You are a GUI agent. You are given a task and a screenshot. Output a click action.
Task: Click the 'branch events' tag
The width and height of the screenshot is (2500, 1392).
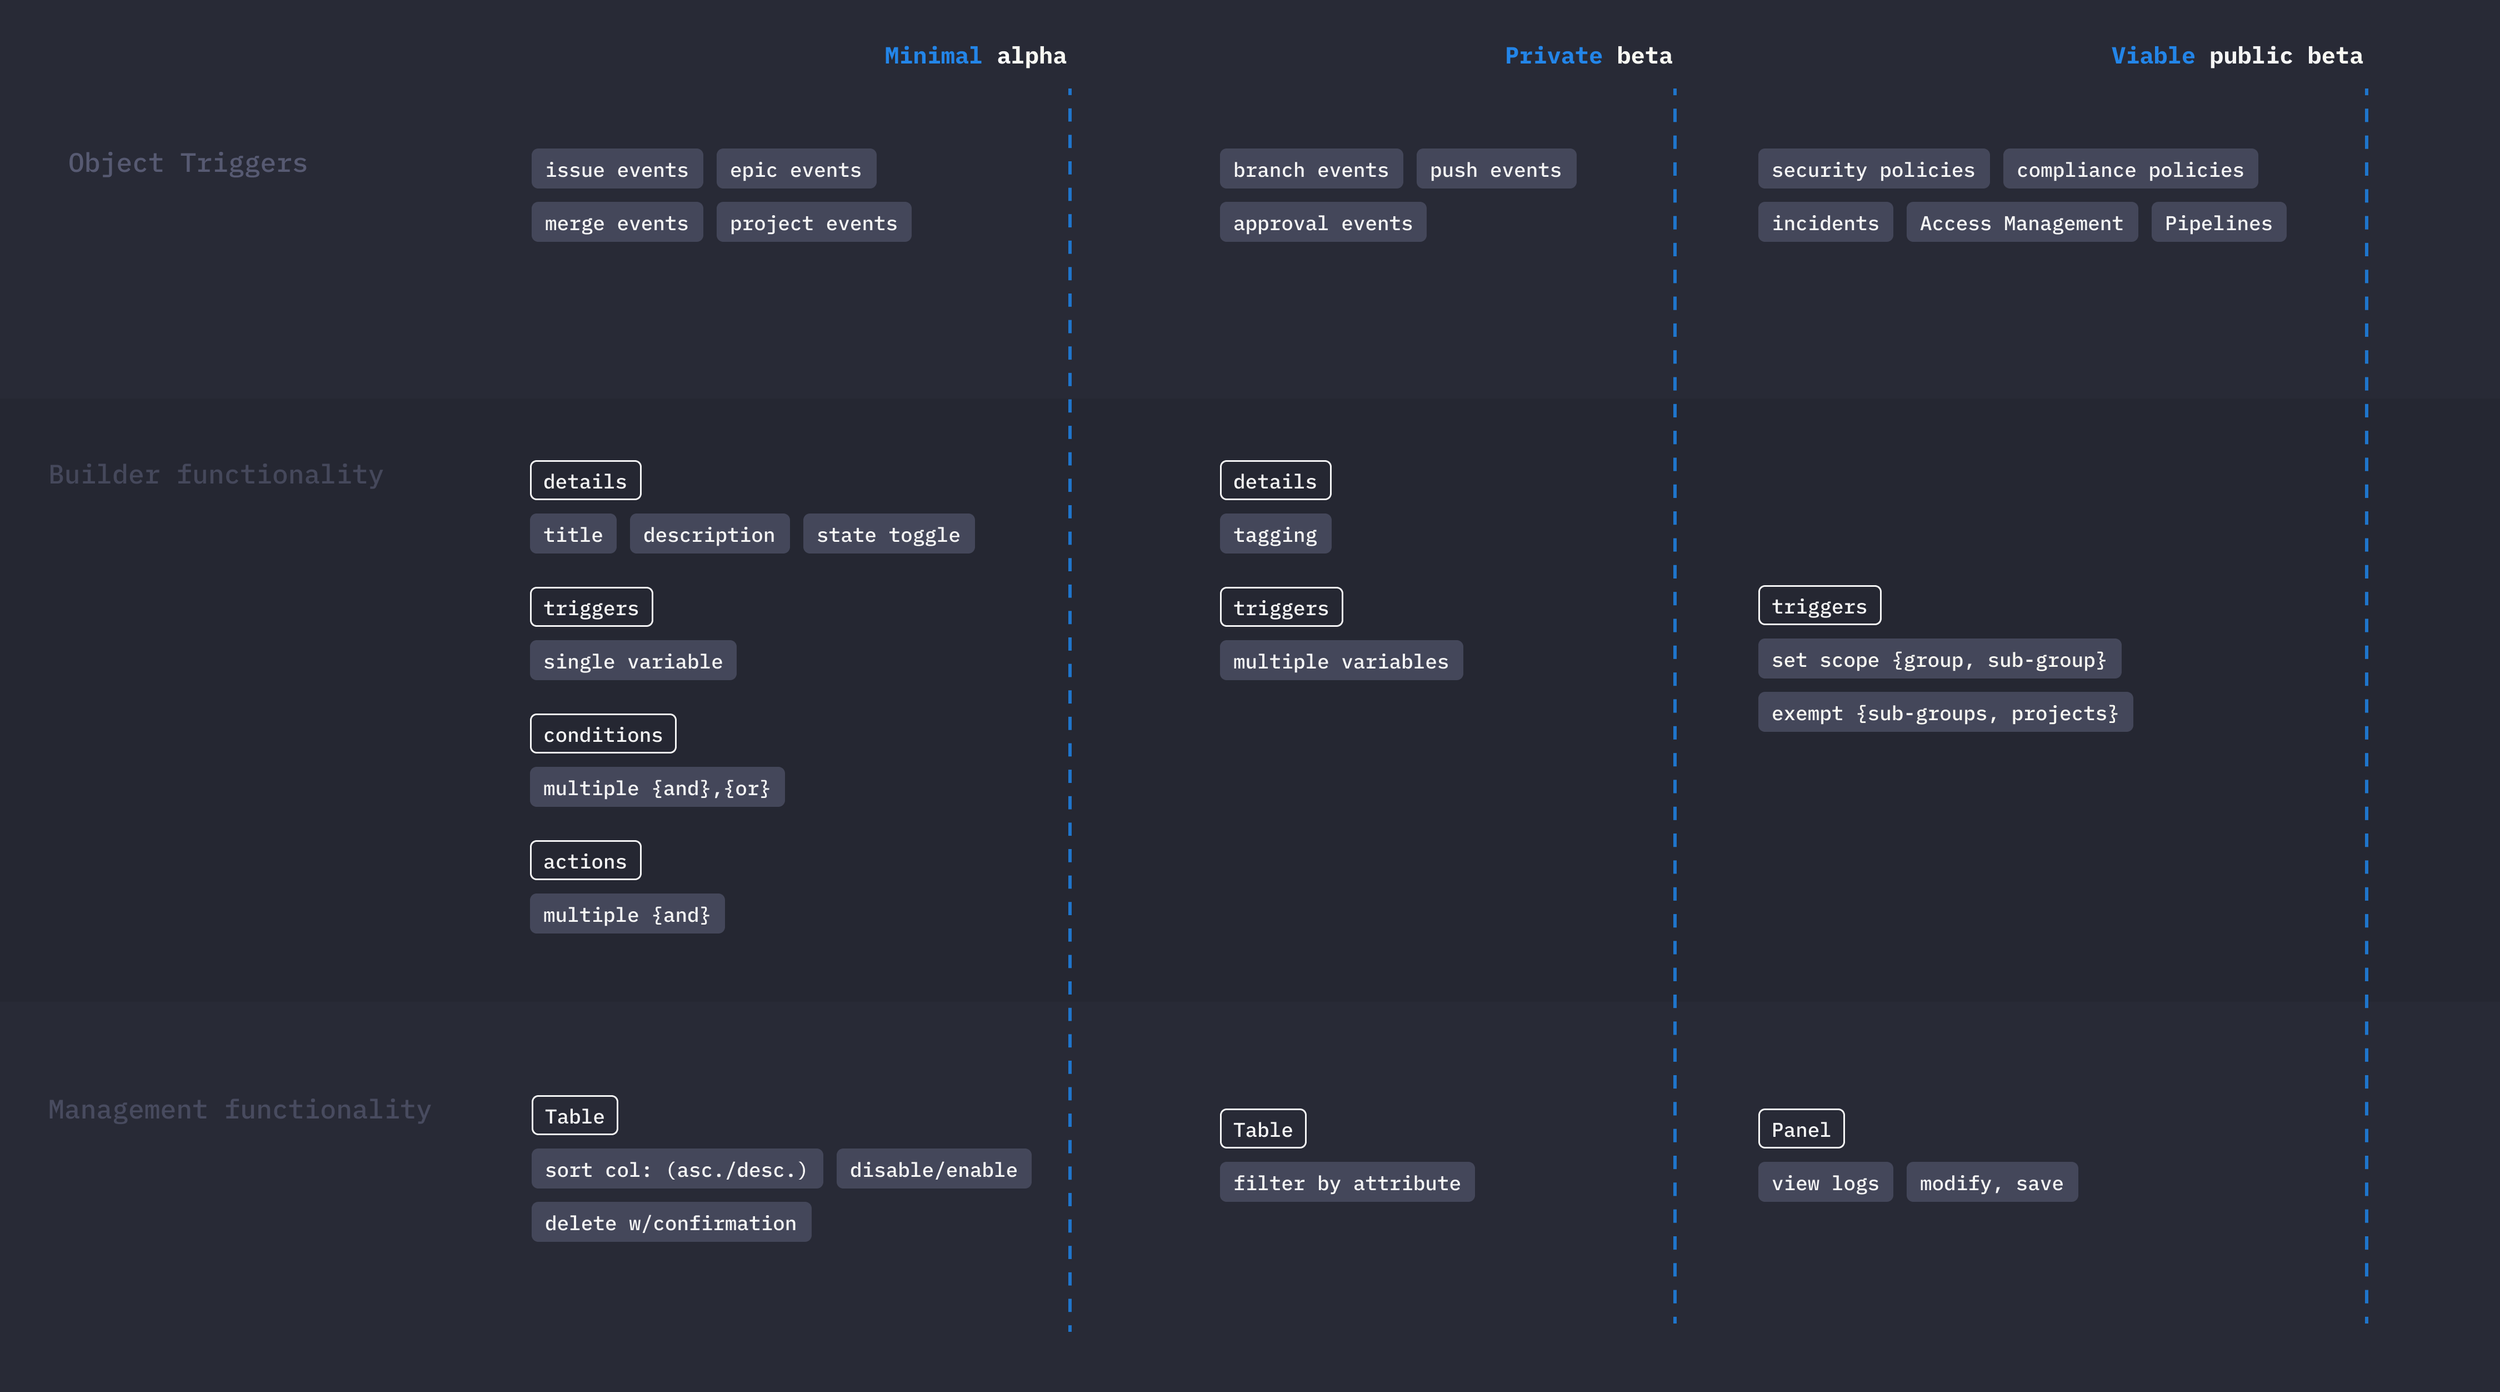1310,169
